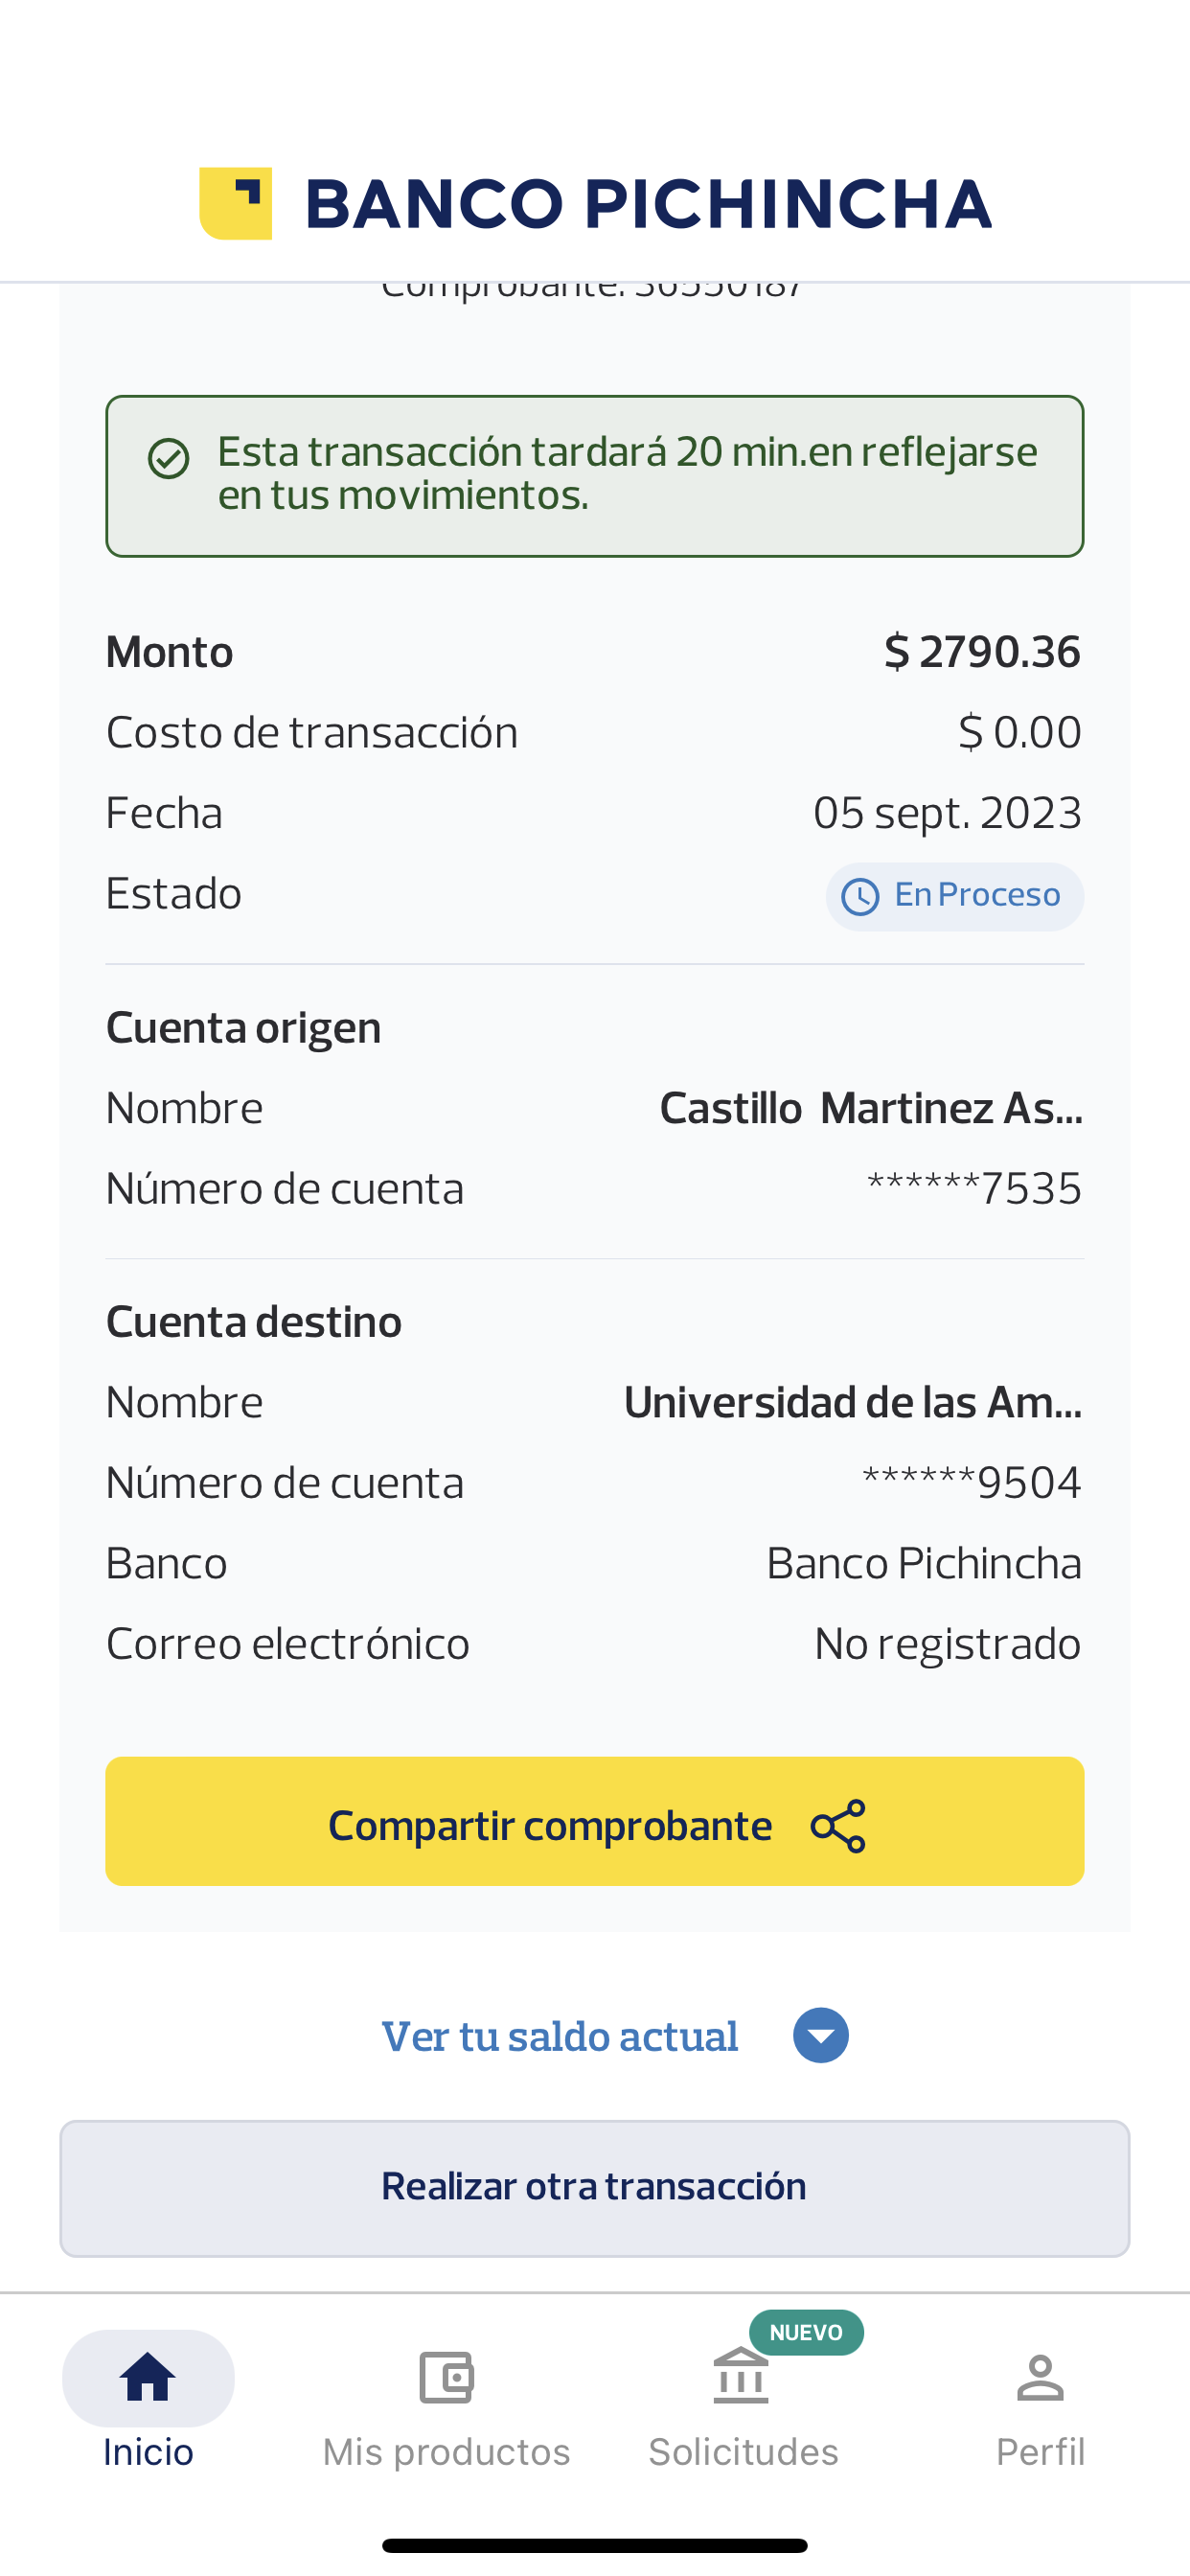Tap the truncated Castillo Martinez origin name
The width and height of the screenshot is (1190, 2576).
coord(870,1108)
